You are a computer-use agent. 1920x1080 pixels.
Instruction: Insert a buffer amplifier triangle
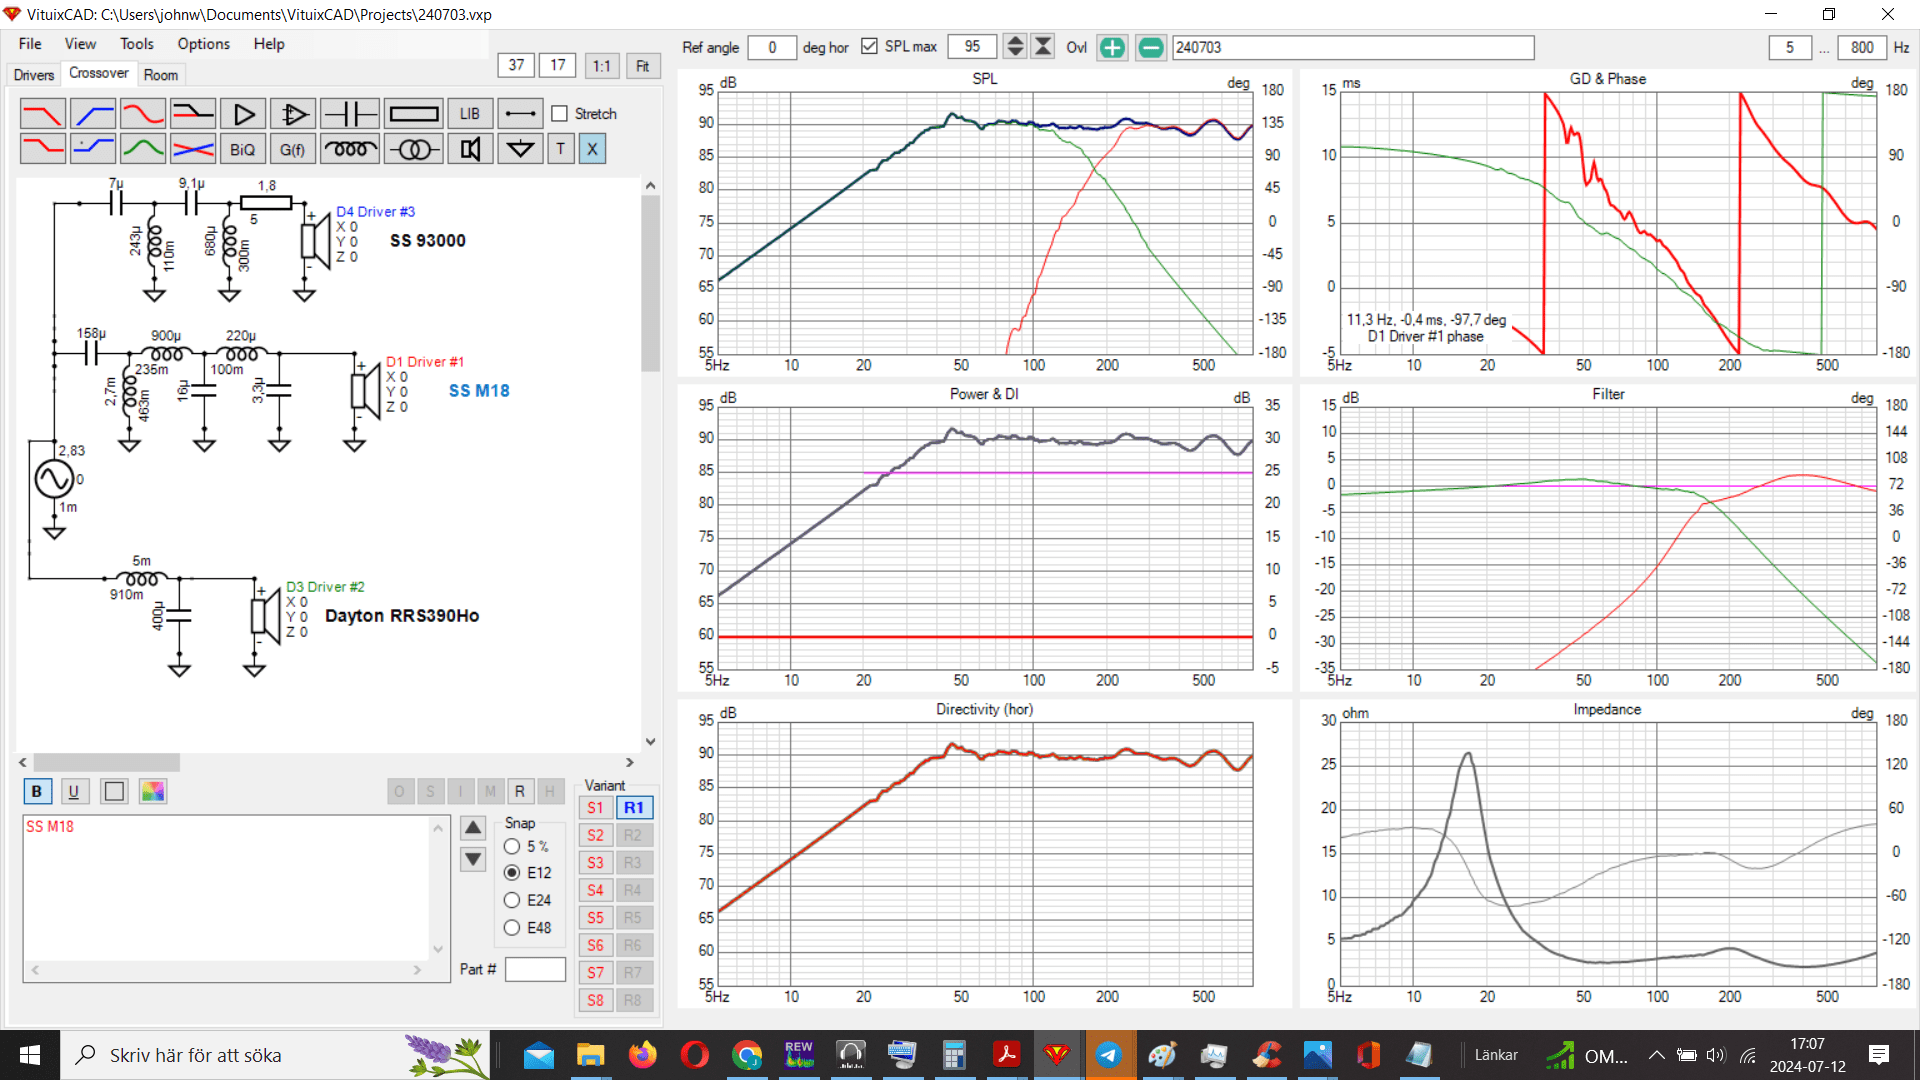(x=243, y=114)
